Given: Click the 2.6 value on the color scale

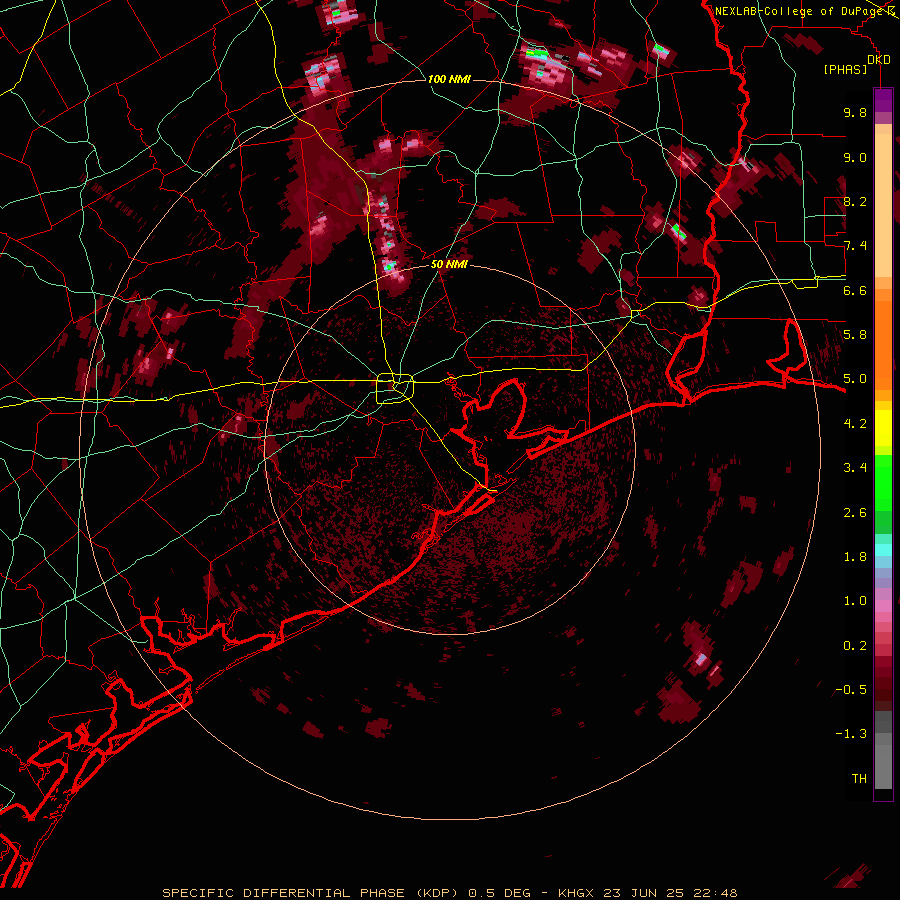Looking at the screenshot, I should [x=855, y=513].
